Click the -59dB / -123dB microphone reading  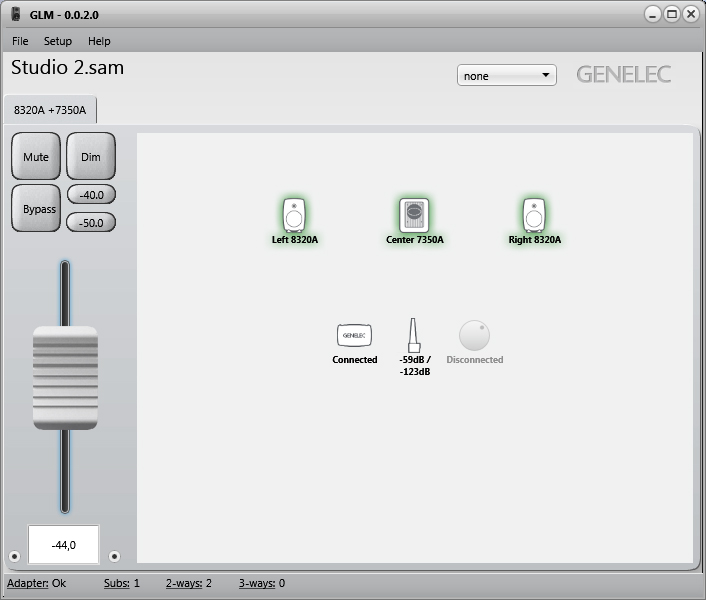click(415, 365)
